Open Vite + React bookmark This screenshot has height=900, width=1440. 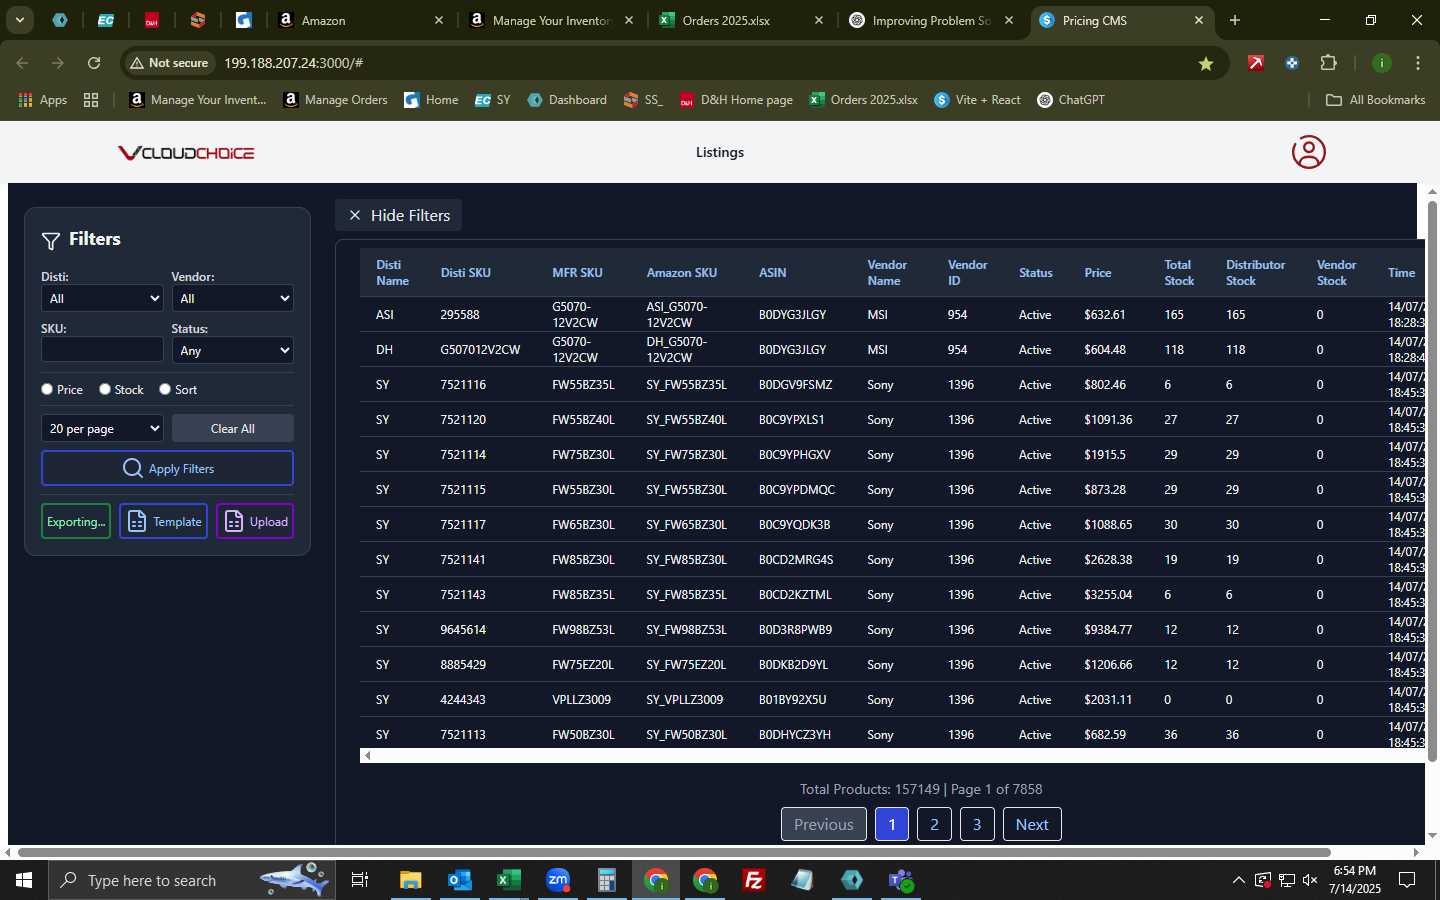(x=977, y=100)
